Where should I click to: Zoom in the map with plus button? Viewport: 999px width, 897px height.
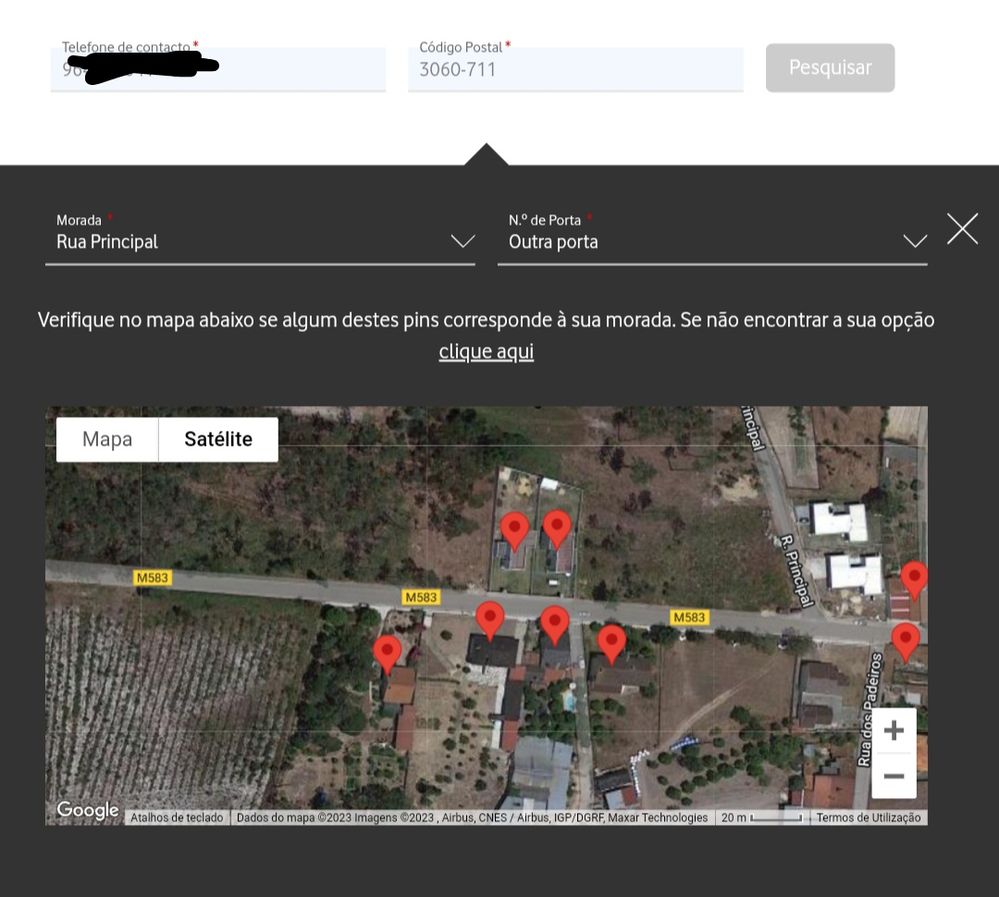[893, 731]
